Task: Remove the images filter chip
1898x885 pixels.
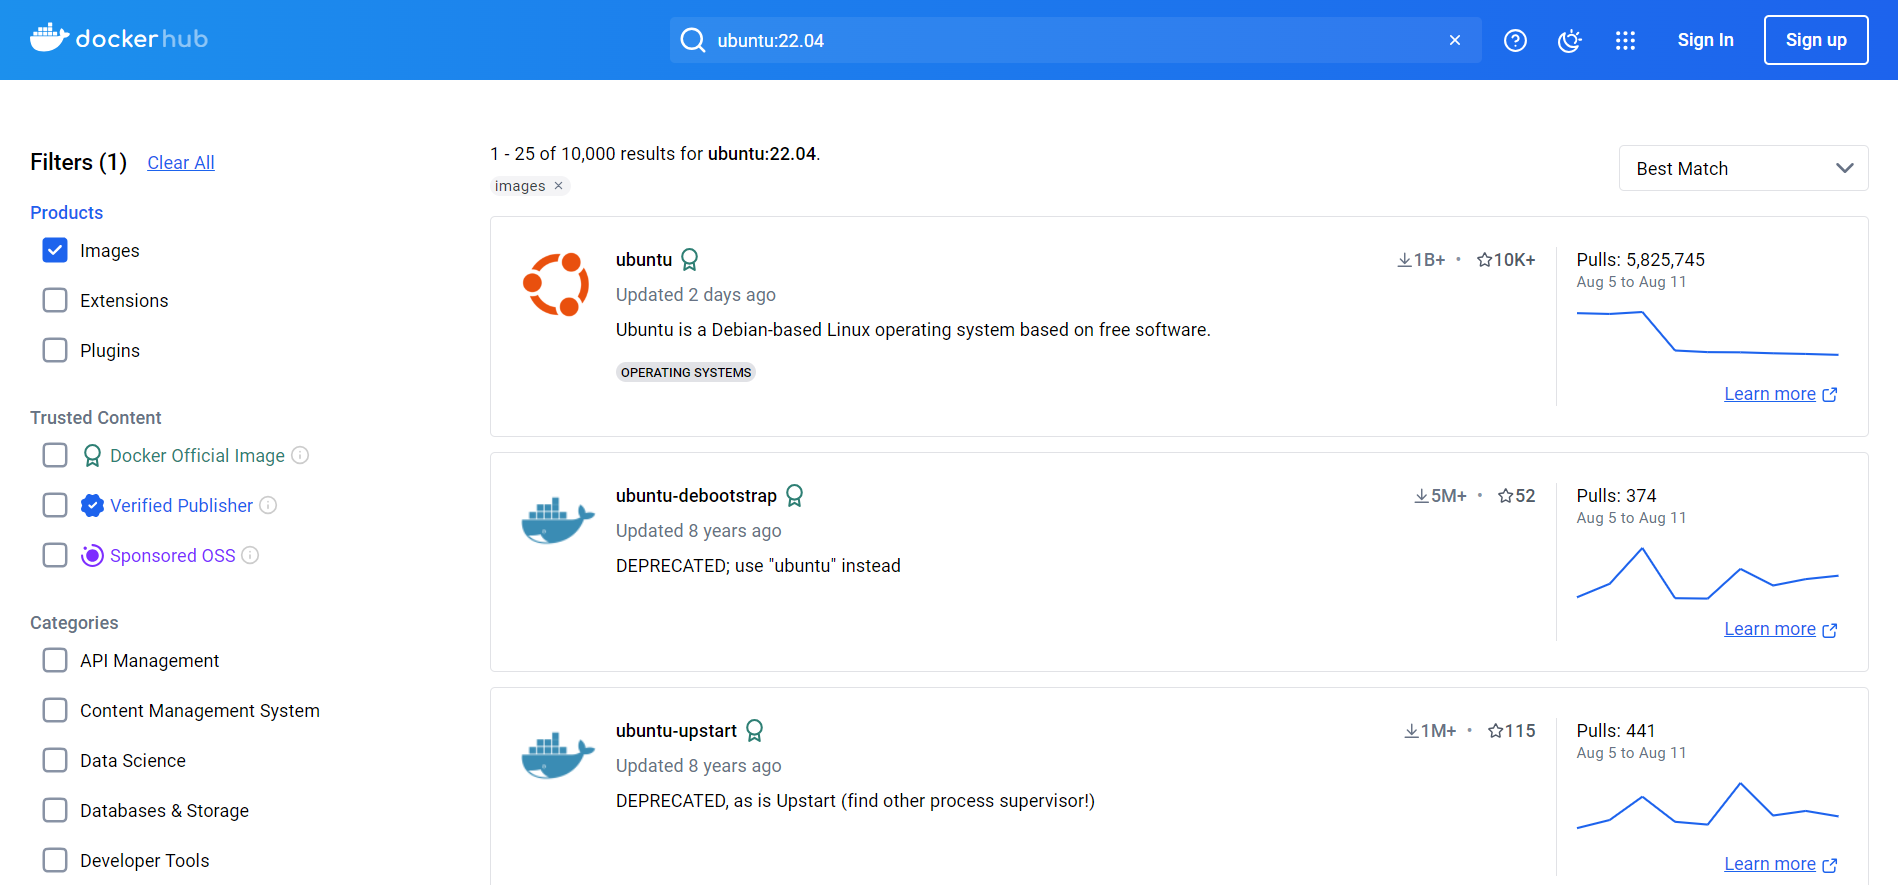Action: [x=559, y=186]
